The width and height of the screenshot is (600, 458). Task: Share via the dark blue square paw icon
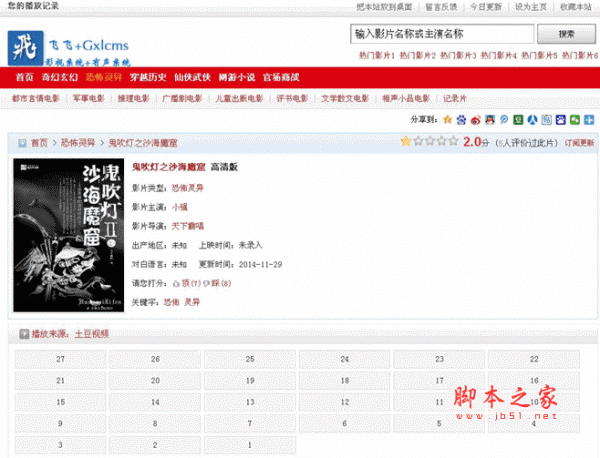tap(561, 120)
